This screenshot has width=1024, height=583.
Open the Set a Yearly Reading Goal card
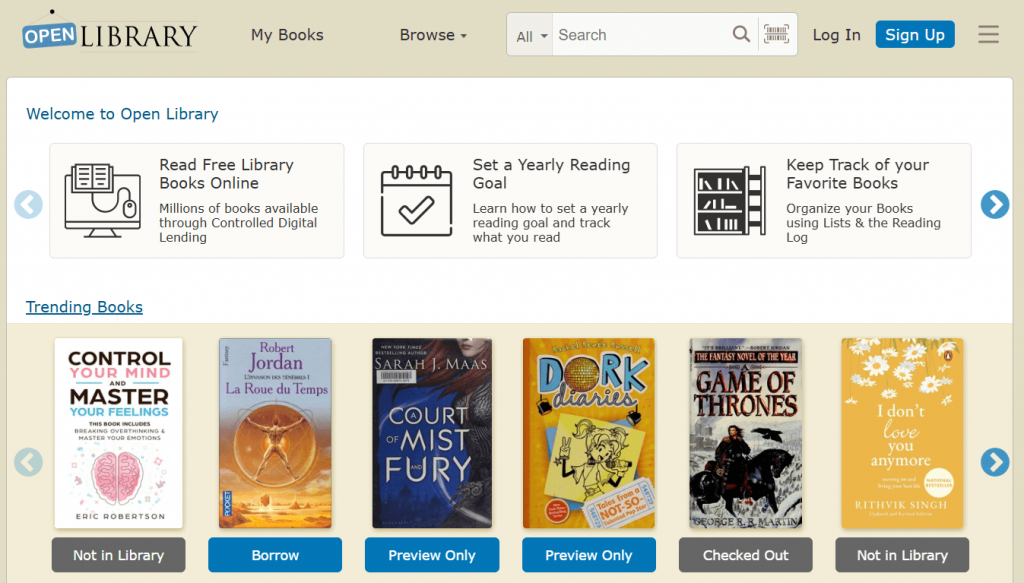(510, 200)
